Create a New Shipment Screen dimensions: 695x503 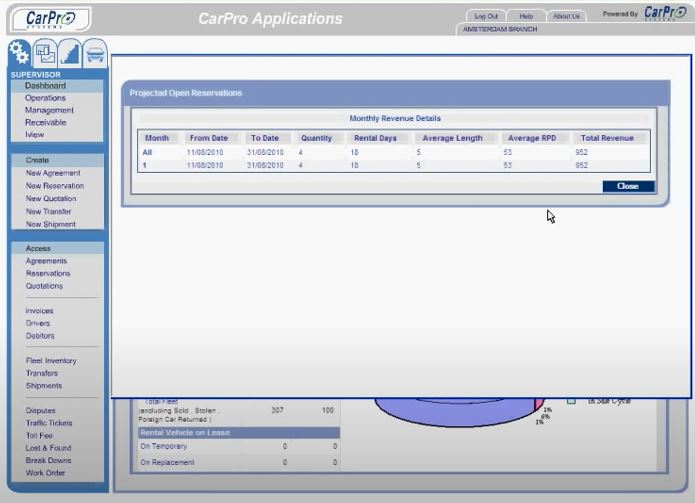coord(51,224)
